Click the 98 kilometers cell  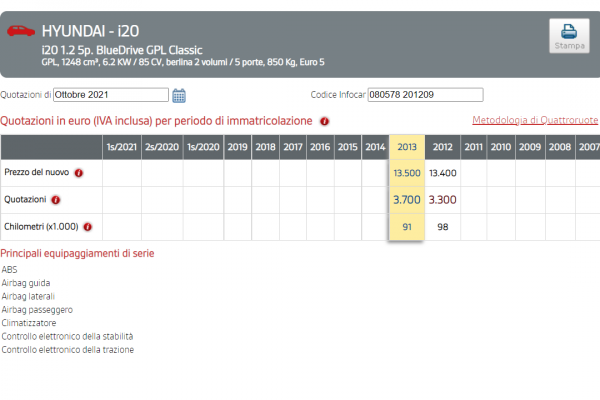[x=442, y=227]
